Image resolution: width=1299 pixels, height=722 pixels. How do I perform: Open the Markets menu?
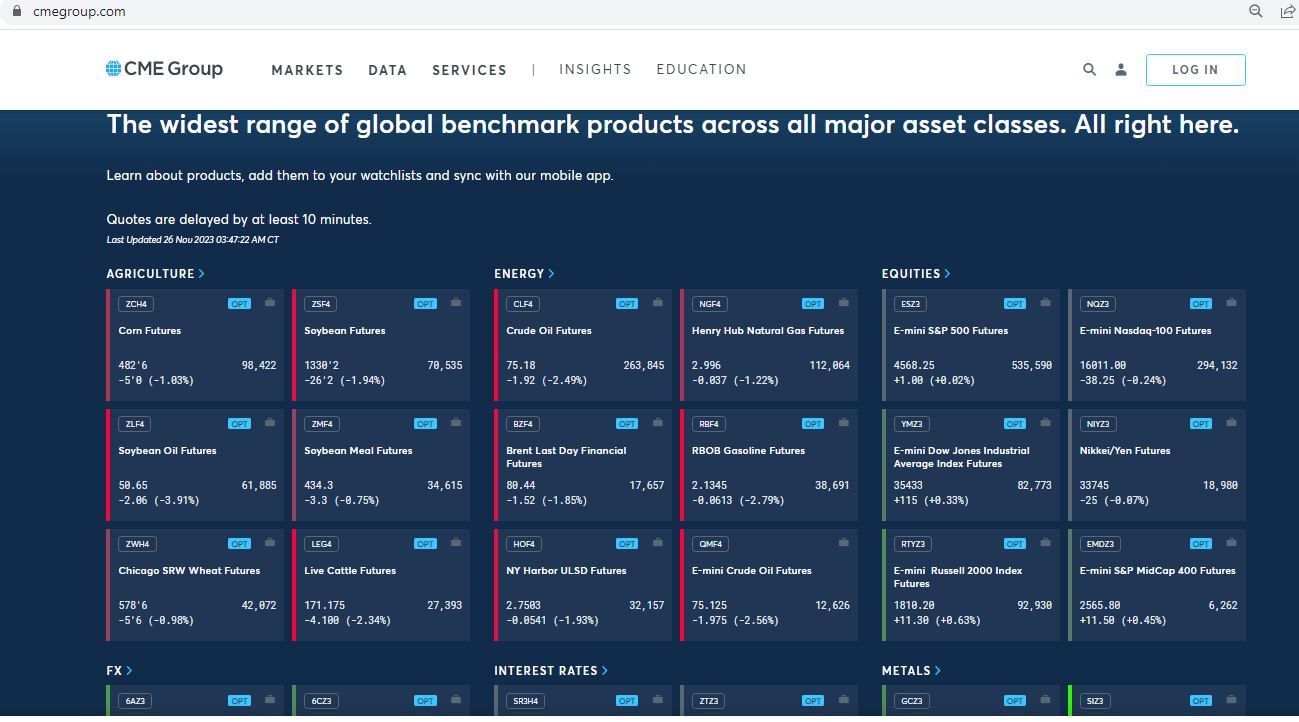[x=307, y=70]
